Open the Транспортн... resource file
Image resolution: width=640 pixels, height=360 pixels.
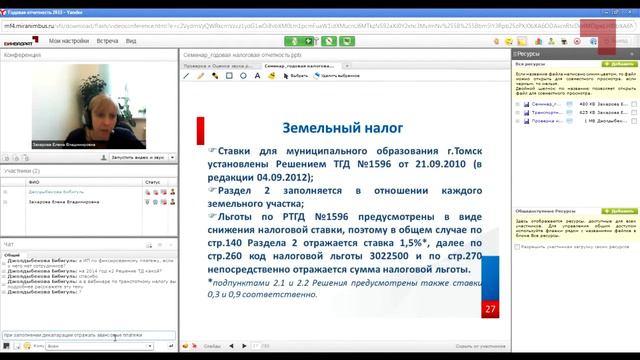[546, 113]
